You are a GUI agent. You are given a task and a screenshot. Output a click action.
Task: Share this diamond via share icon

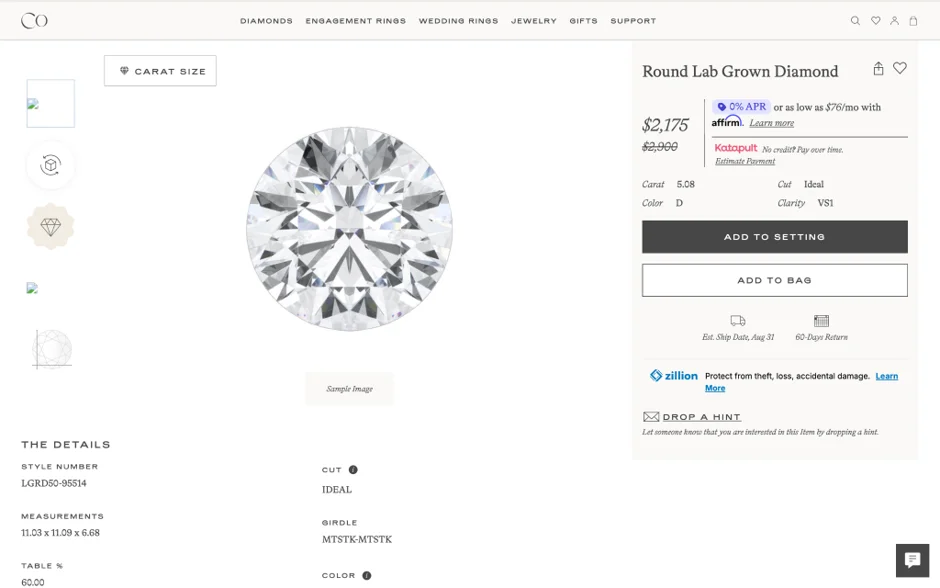pyautogui.click(x=878, y=68)
